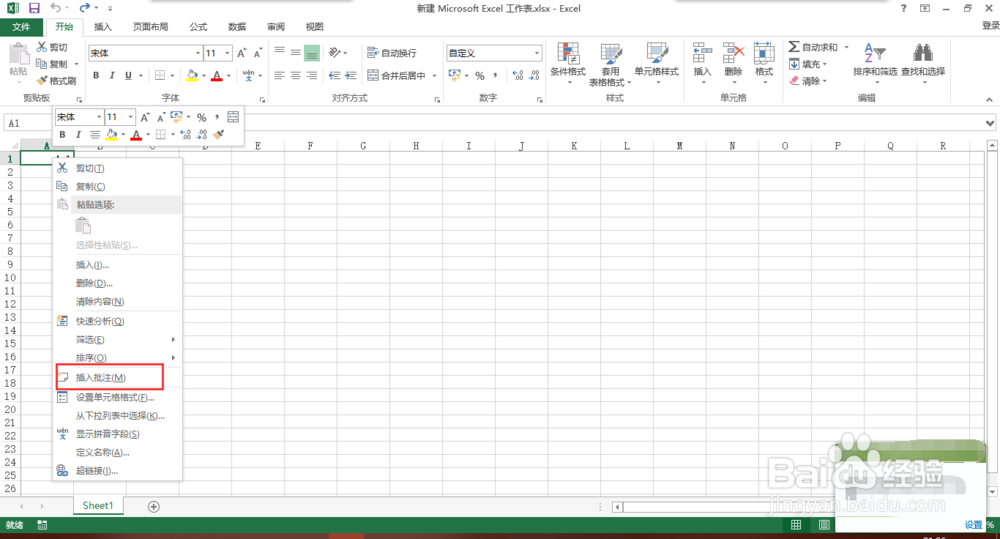The height and width of the screenshot is (539, 1000).
Task: Click the horizontal scrollbar left arrow
Action: pos(617,507)
